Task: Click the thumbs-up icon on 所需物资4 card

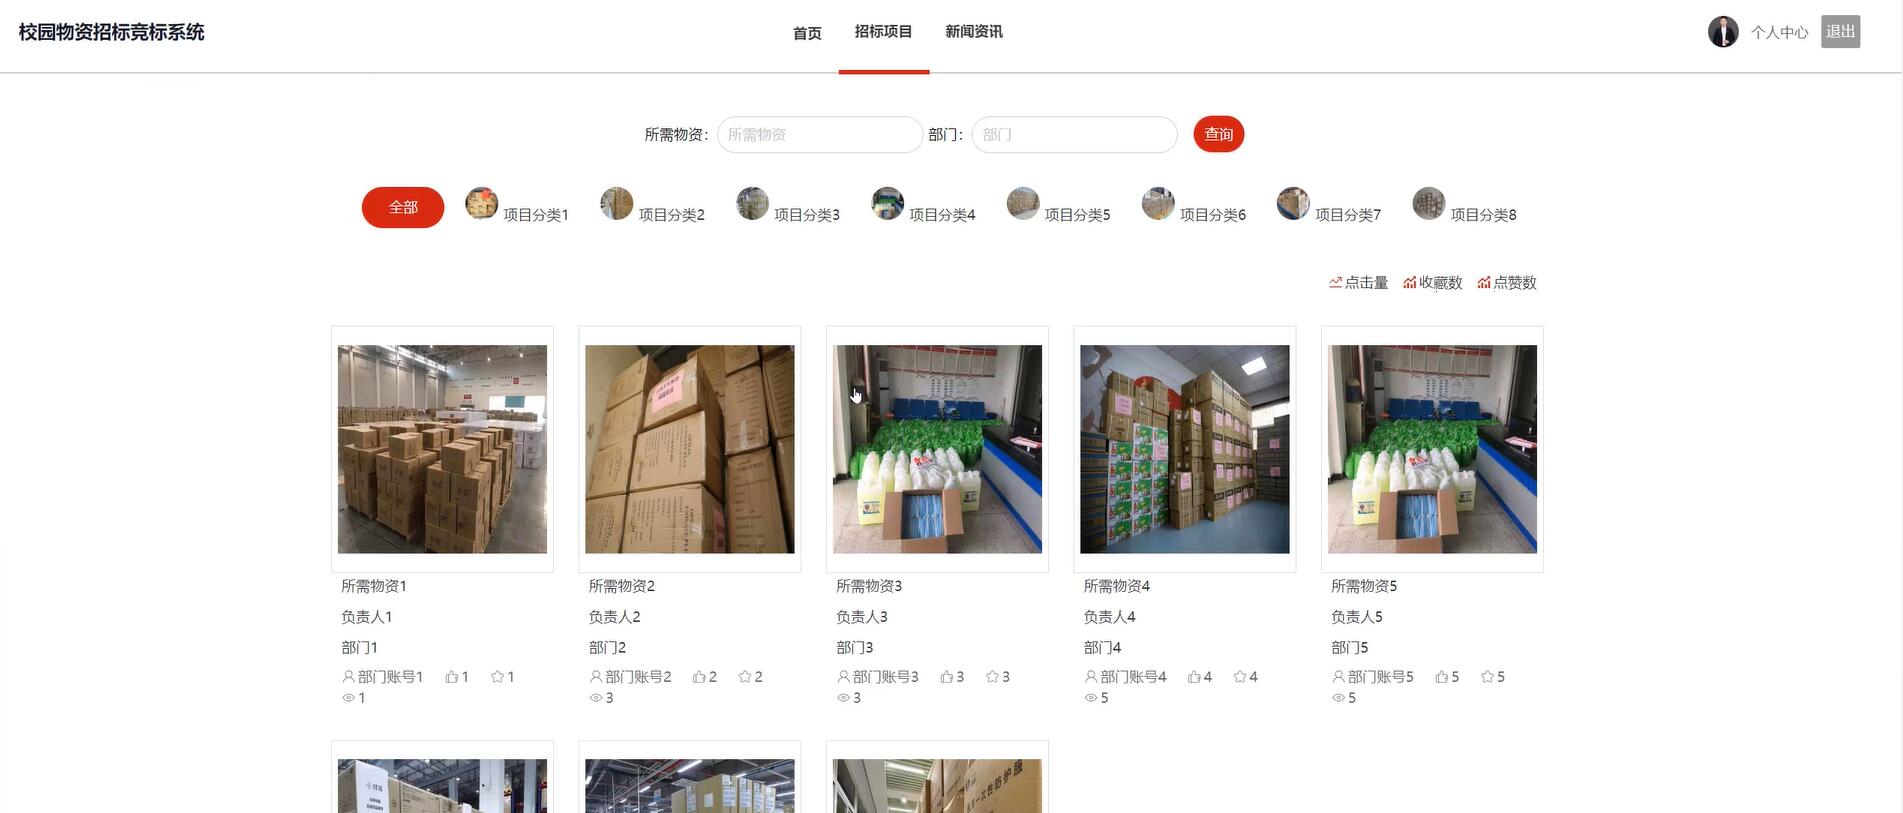Action: pyautogui.click(x=1194, y=677)
